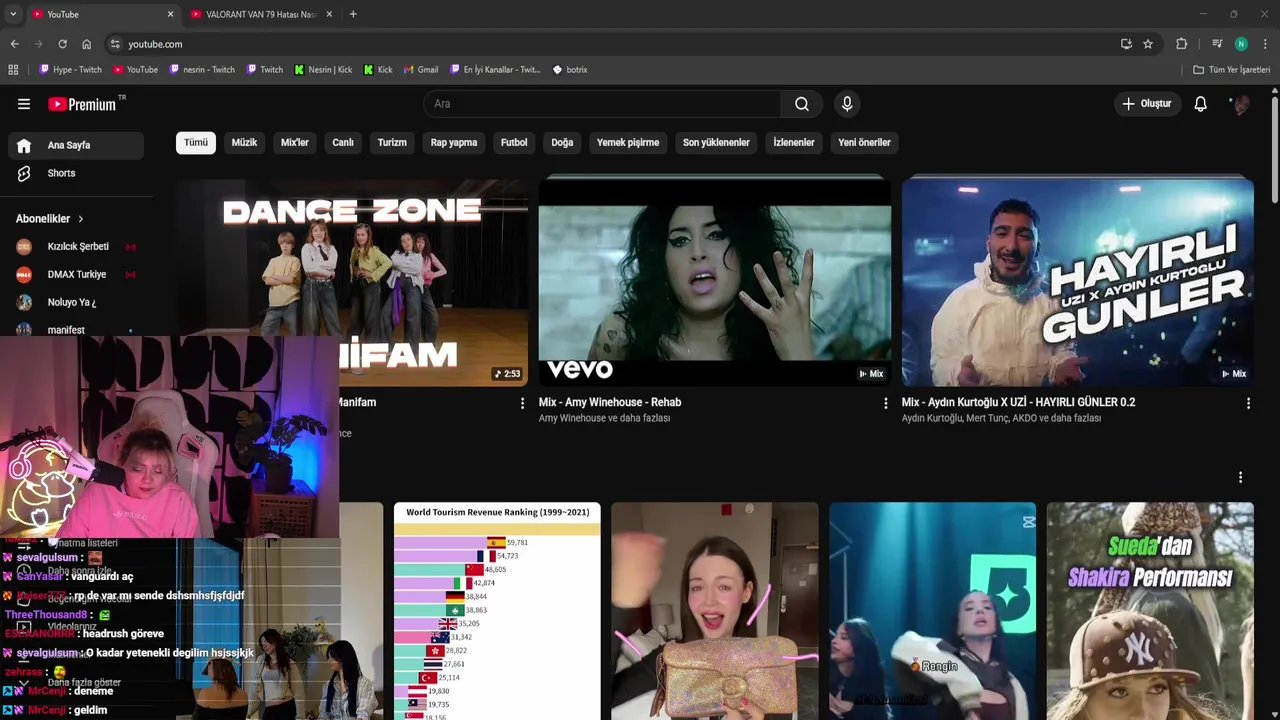Open Noluyo Ya ¿ channel subscription
Image resolution: width=1280 pixels, height=720 pixels.
76,302
